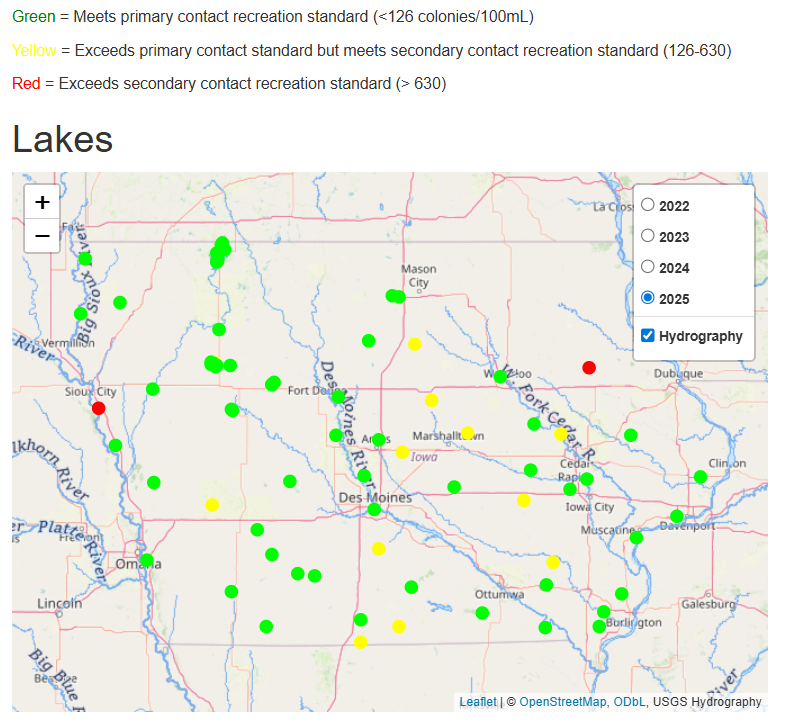793x725 pixels.
Task: Click the yellow marker on Marshalltown label
Action: click(x=467, y=433)
